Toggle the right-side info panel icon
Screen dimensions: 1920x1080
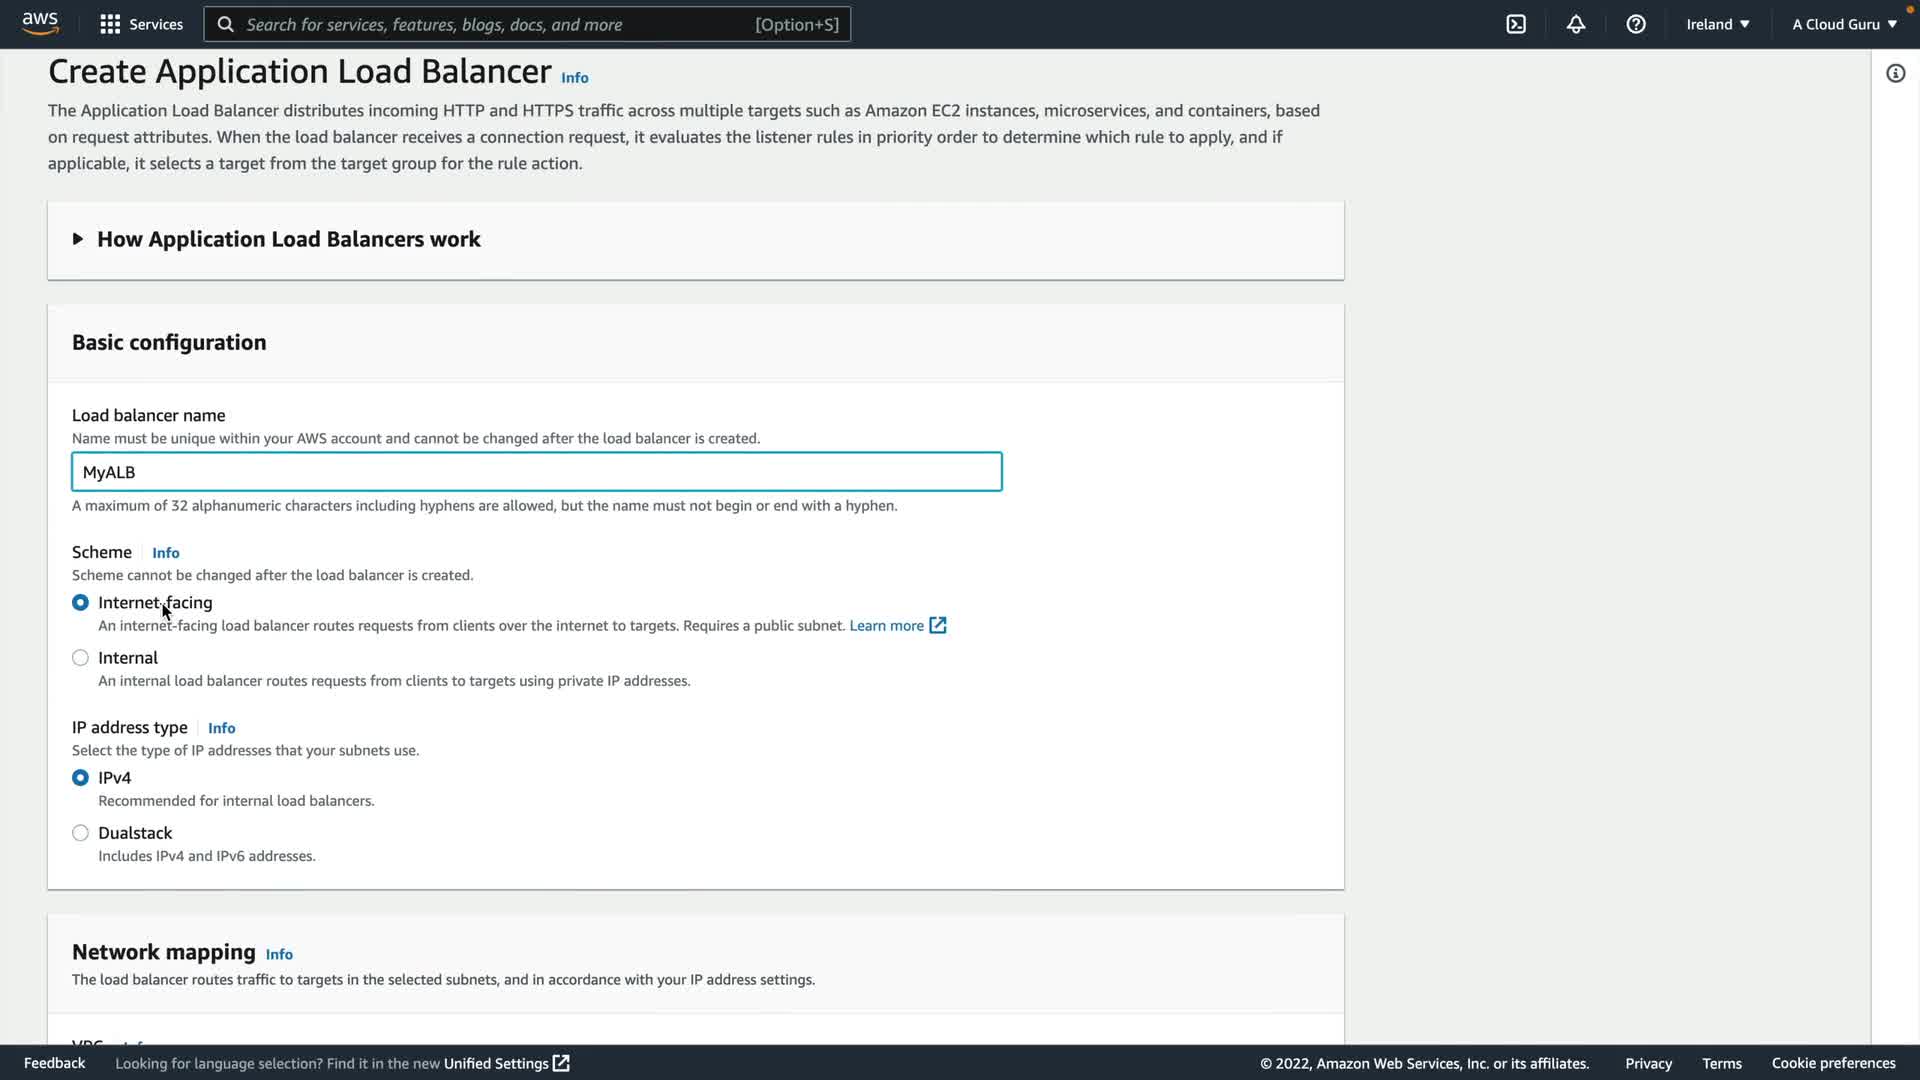tap(1895, 73)
